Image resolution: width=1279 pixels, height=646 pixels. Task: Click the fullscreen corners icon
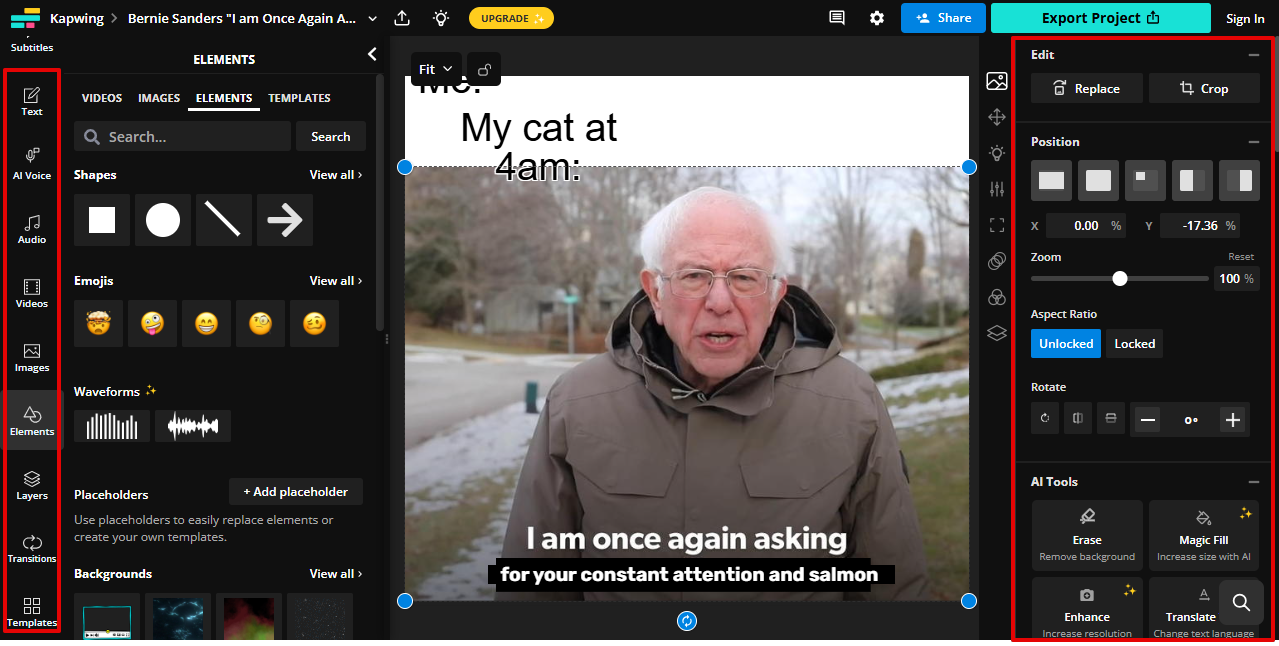(x=996, y=225)
